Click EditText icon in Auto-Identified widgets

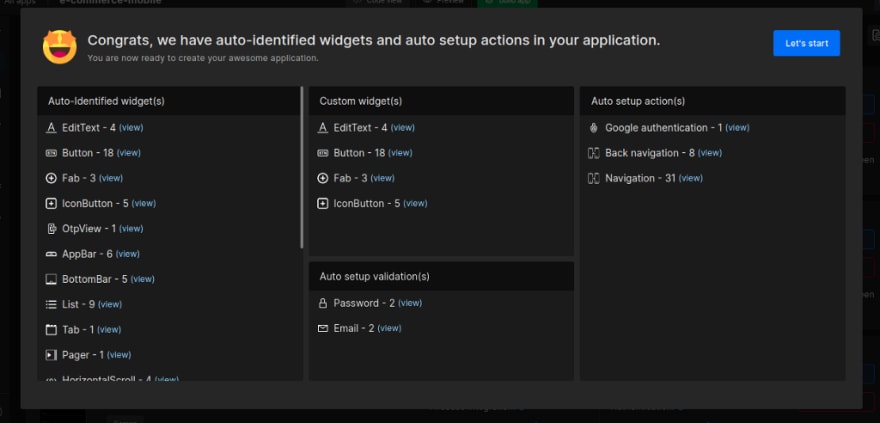point(51,128)
